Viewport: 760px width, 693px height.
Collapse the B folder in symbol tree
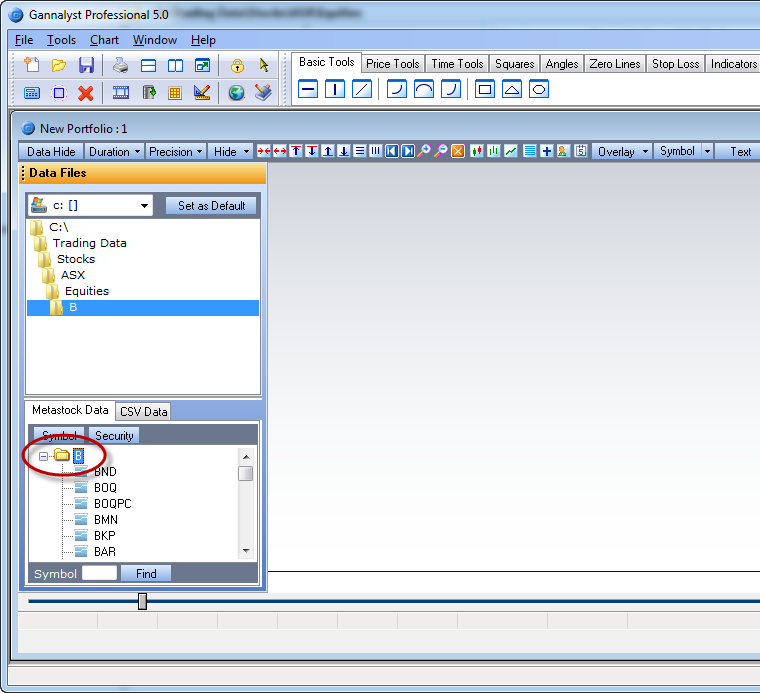click(44, 456)
